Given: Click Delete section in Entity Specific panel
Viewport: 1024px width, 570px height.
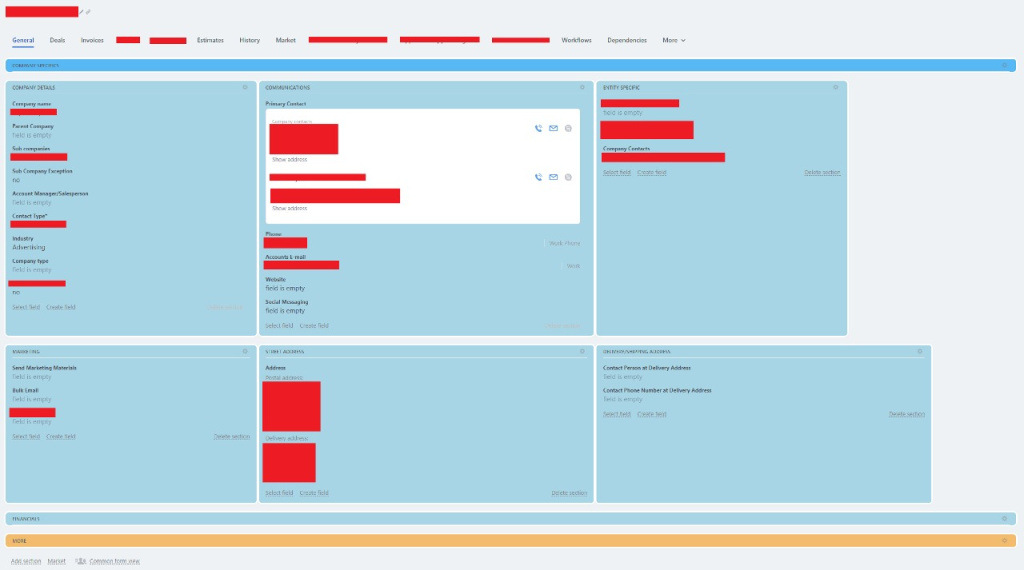Looking at the screenshot, I should [822, 172].
